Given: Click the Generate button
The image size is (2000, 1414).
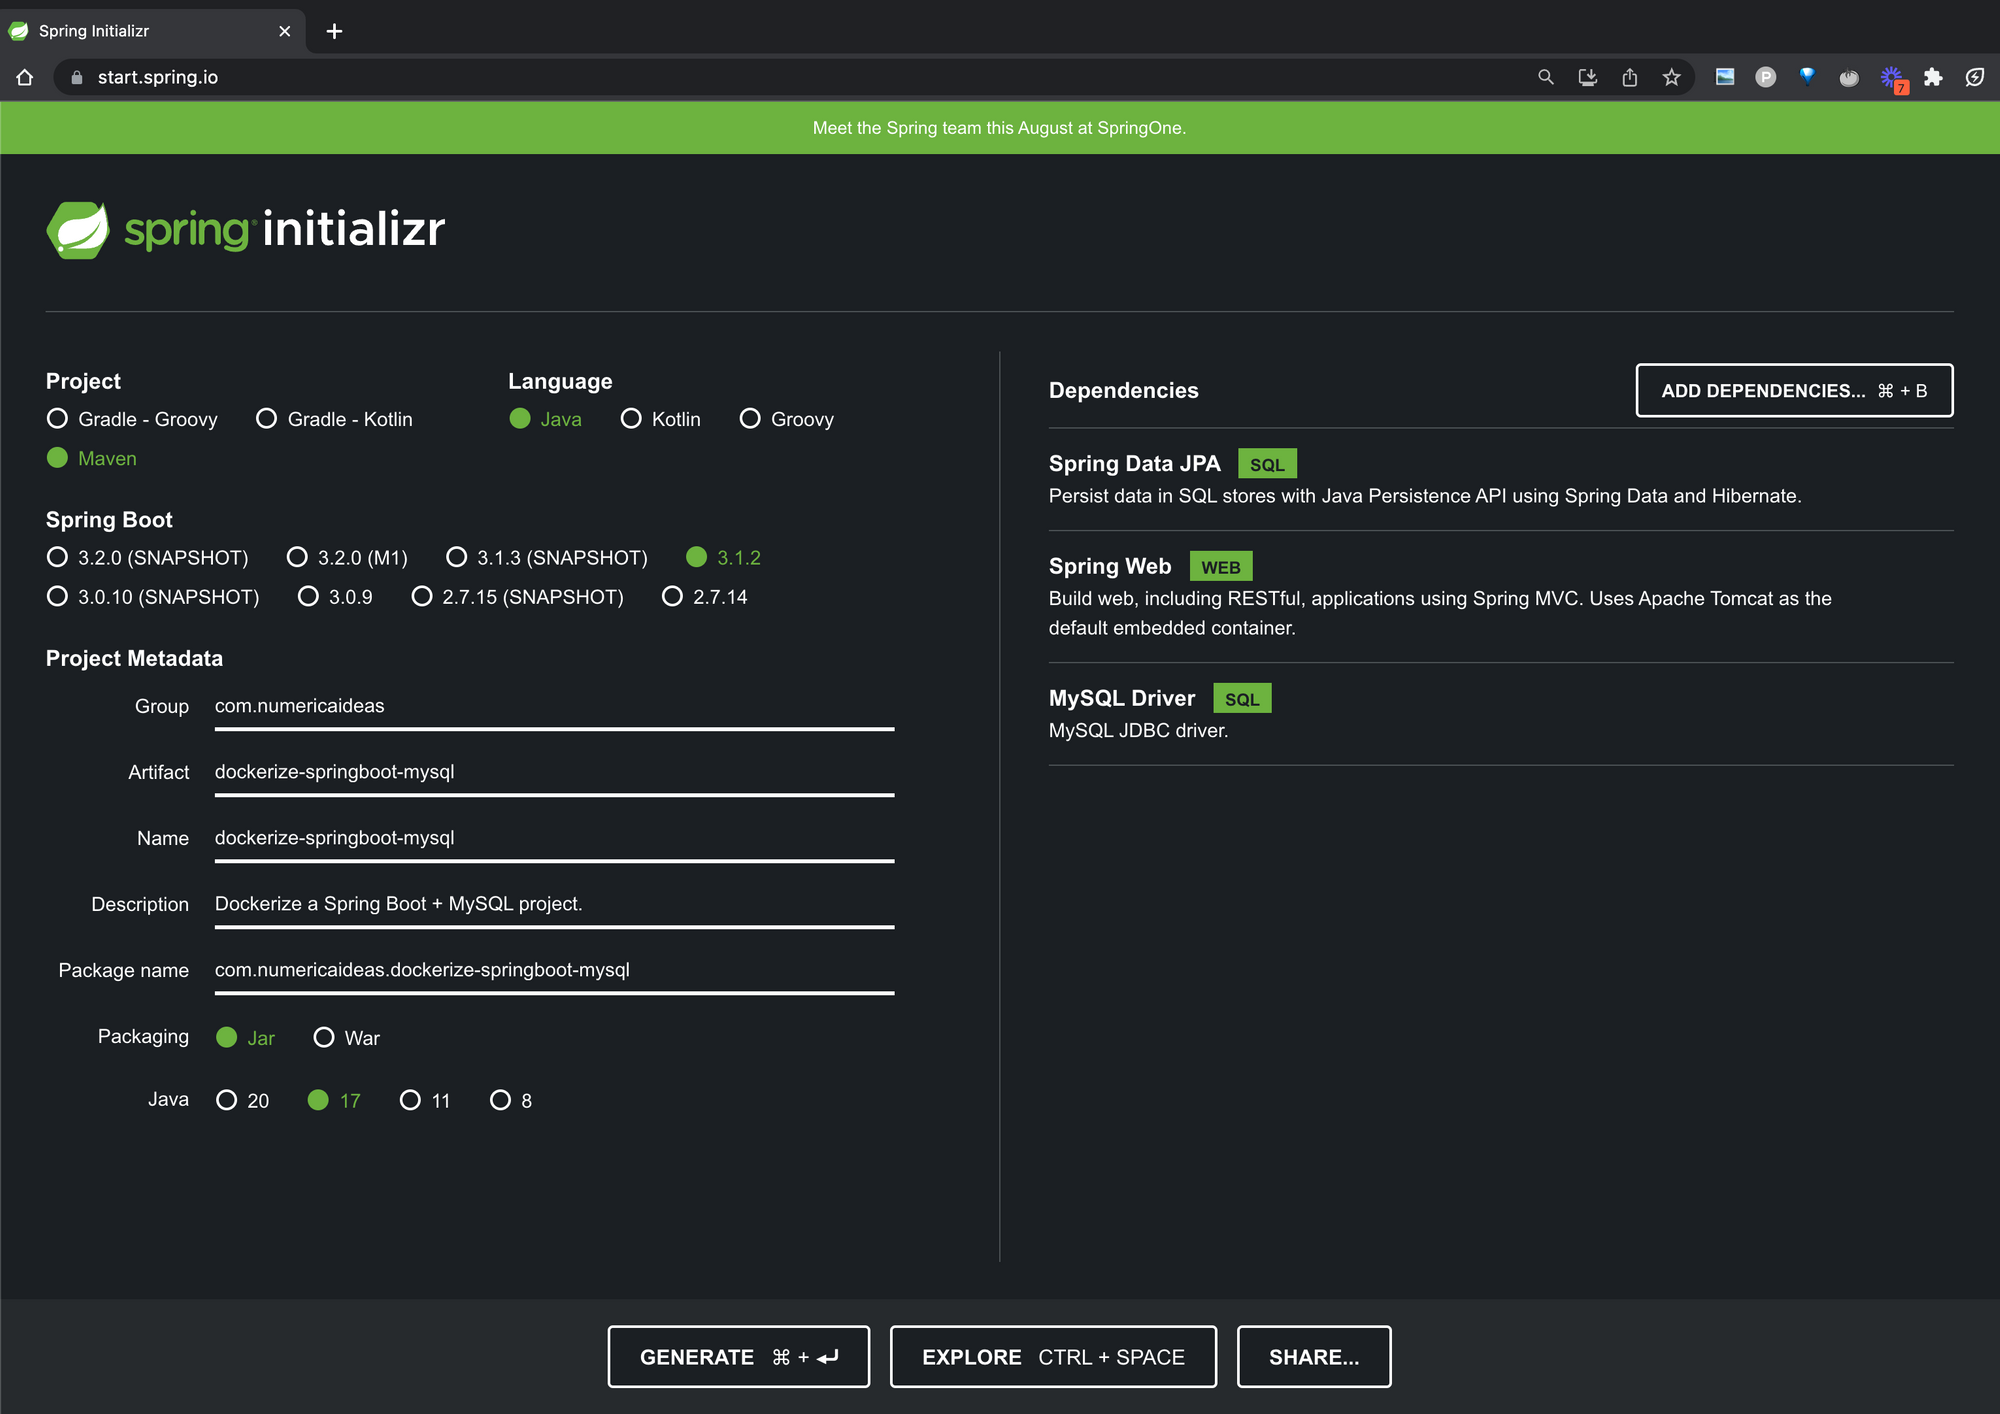Looking at the screenshot, I should [x=738, y=1357].
